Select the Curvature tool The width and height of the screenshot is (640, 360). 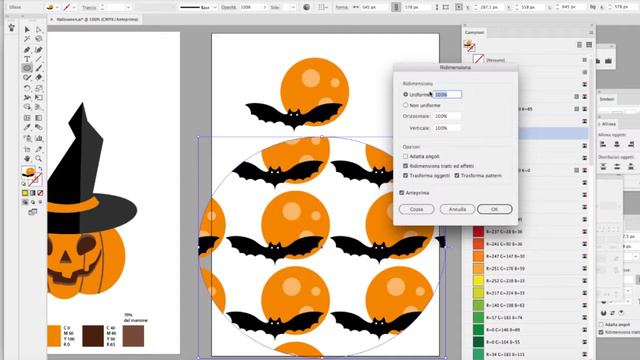pos(39,49)
